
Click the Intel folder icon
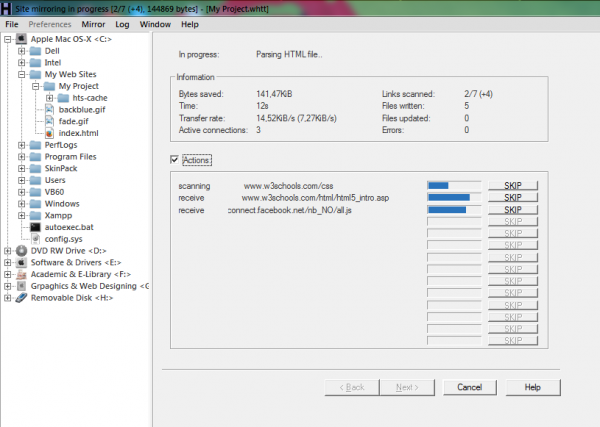(x=36, y=63)
